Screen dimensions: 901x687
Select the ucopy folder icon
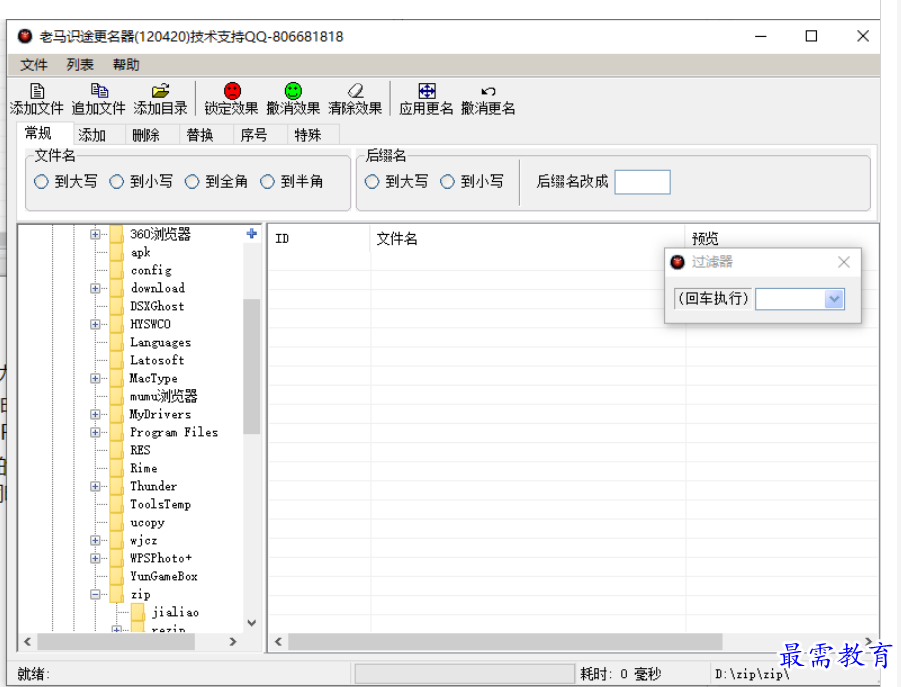tap(117, 523)
